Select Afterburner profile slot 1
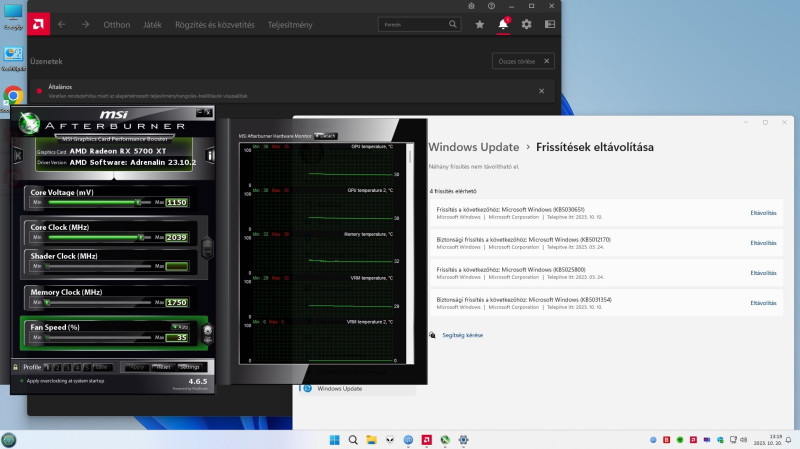800x449 pixels. click(47, 367)
